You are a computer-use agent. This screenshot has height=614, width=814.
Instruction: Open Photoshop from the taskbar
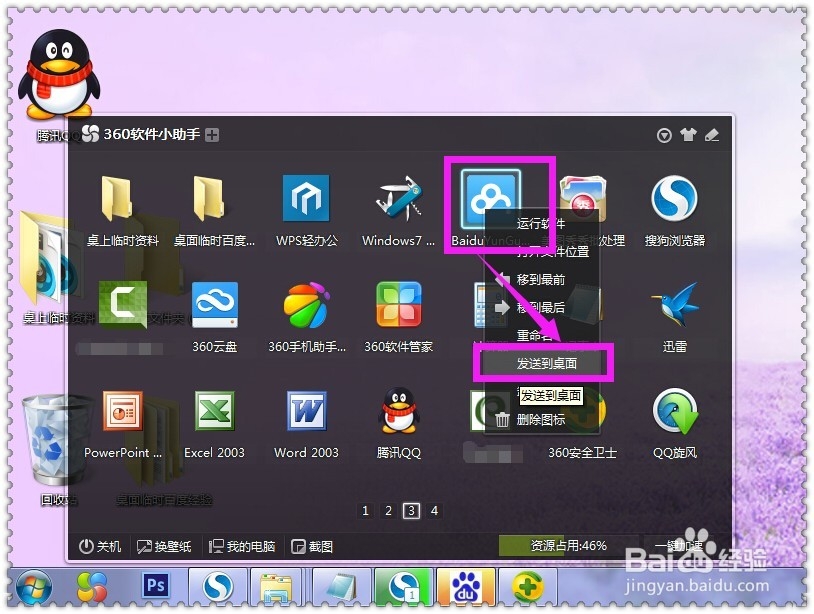pyautogui.click(x=156, y=586)
